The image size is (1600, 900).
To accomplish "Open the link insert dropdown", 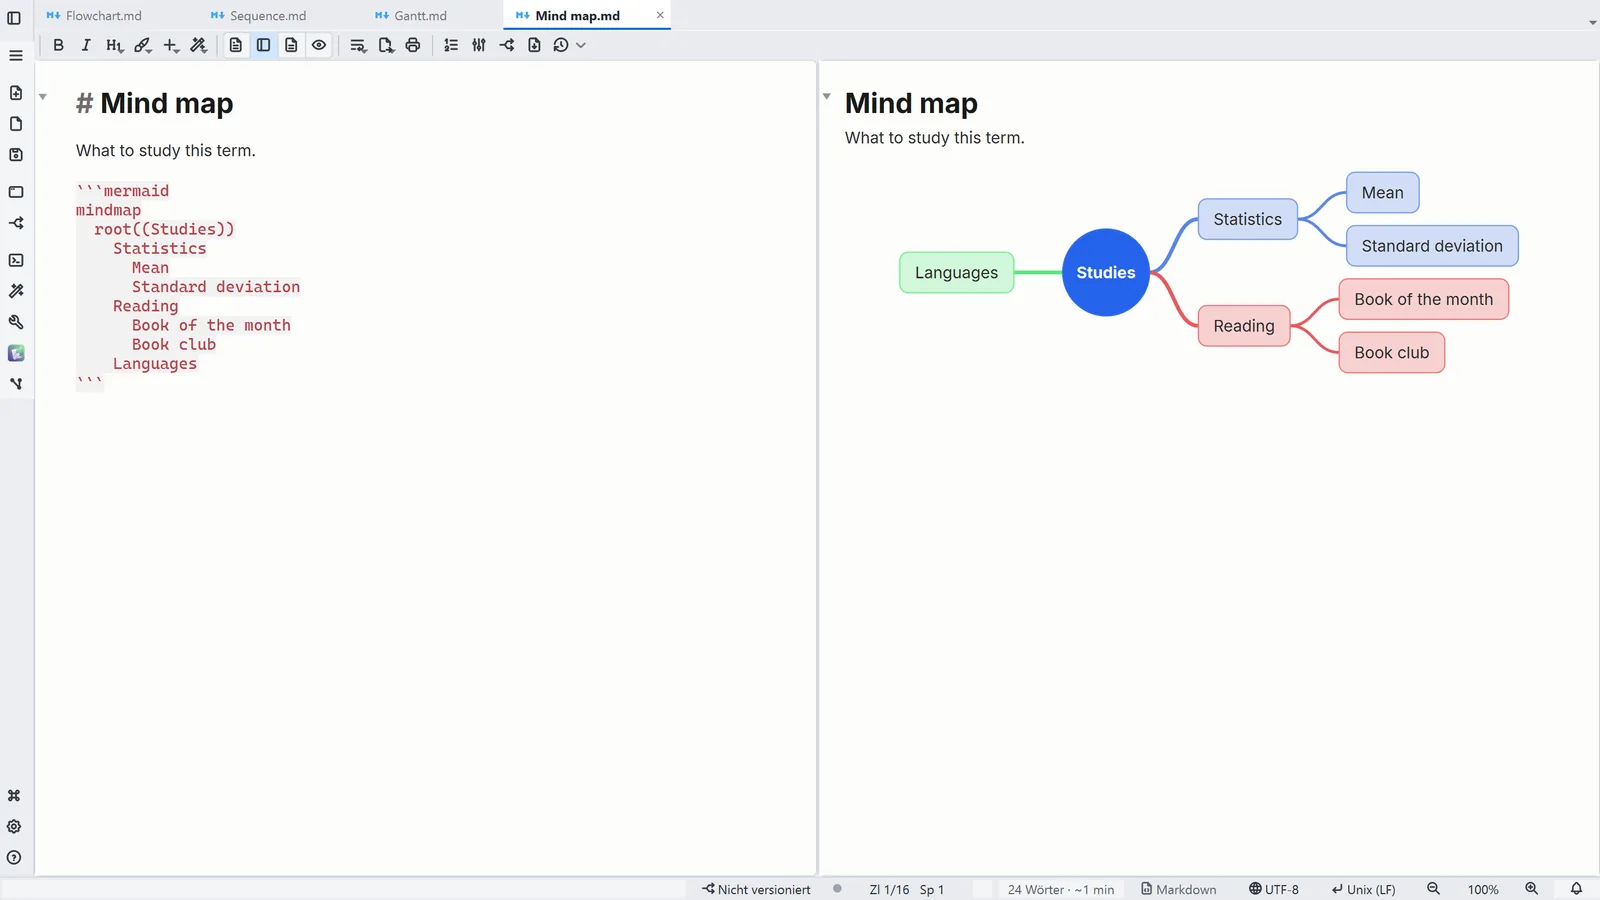I will [x=143, y=45].
